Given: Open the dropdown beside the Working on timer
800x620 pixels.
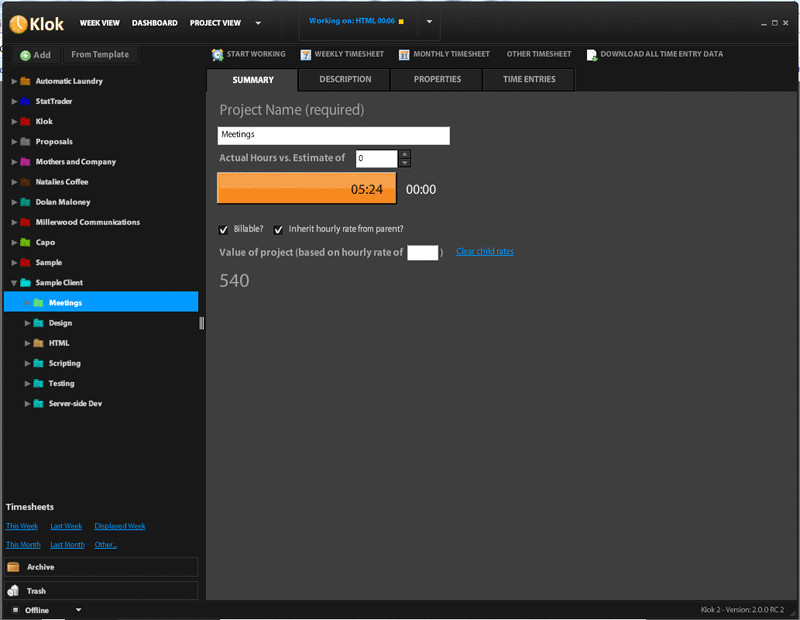Looking at the screenshot, I should [429, 22].
